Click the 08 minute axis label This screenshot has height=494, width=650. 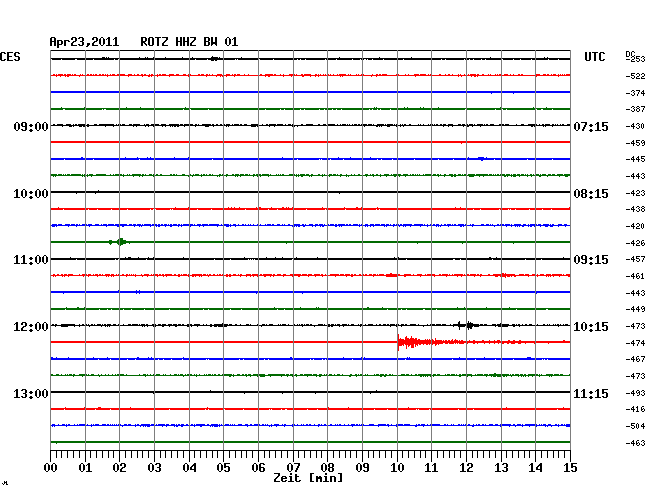click(x=327, y=468)
